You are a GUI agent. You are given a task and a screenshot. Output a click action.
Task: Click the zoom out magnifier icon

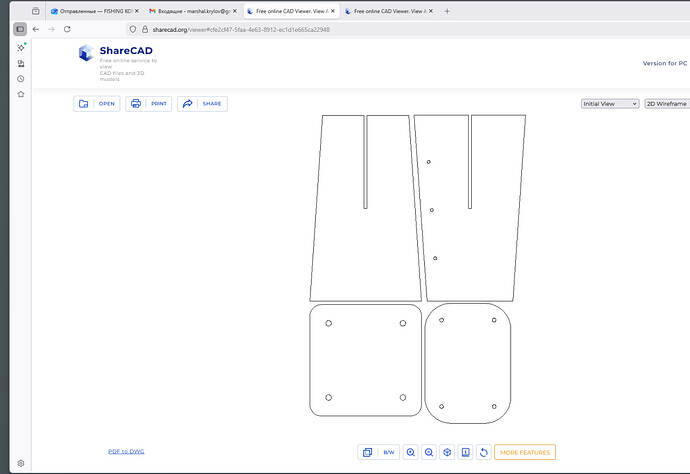tap(429, 453)
